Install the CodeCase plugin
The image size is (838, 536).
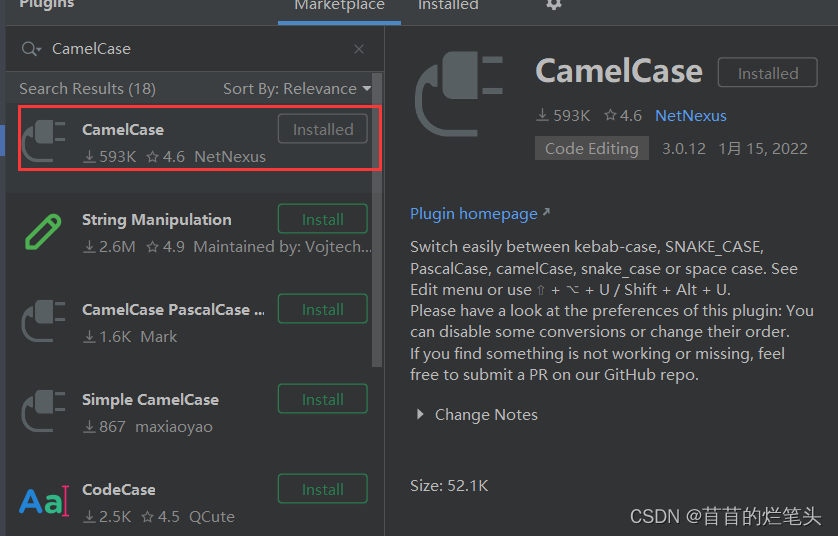[323, 489]
